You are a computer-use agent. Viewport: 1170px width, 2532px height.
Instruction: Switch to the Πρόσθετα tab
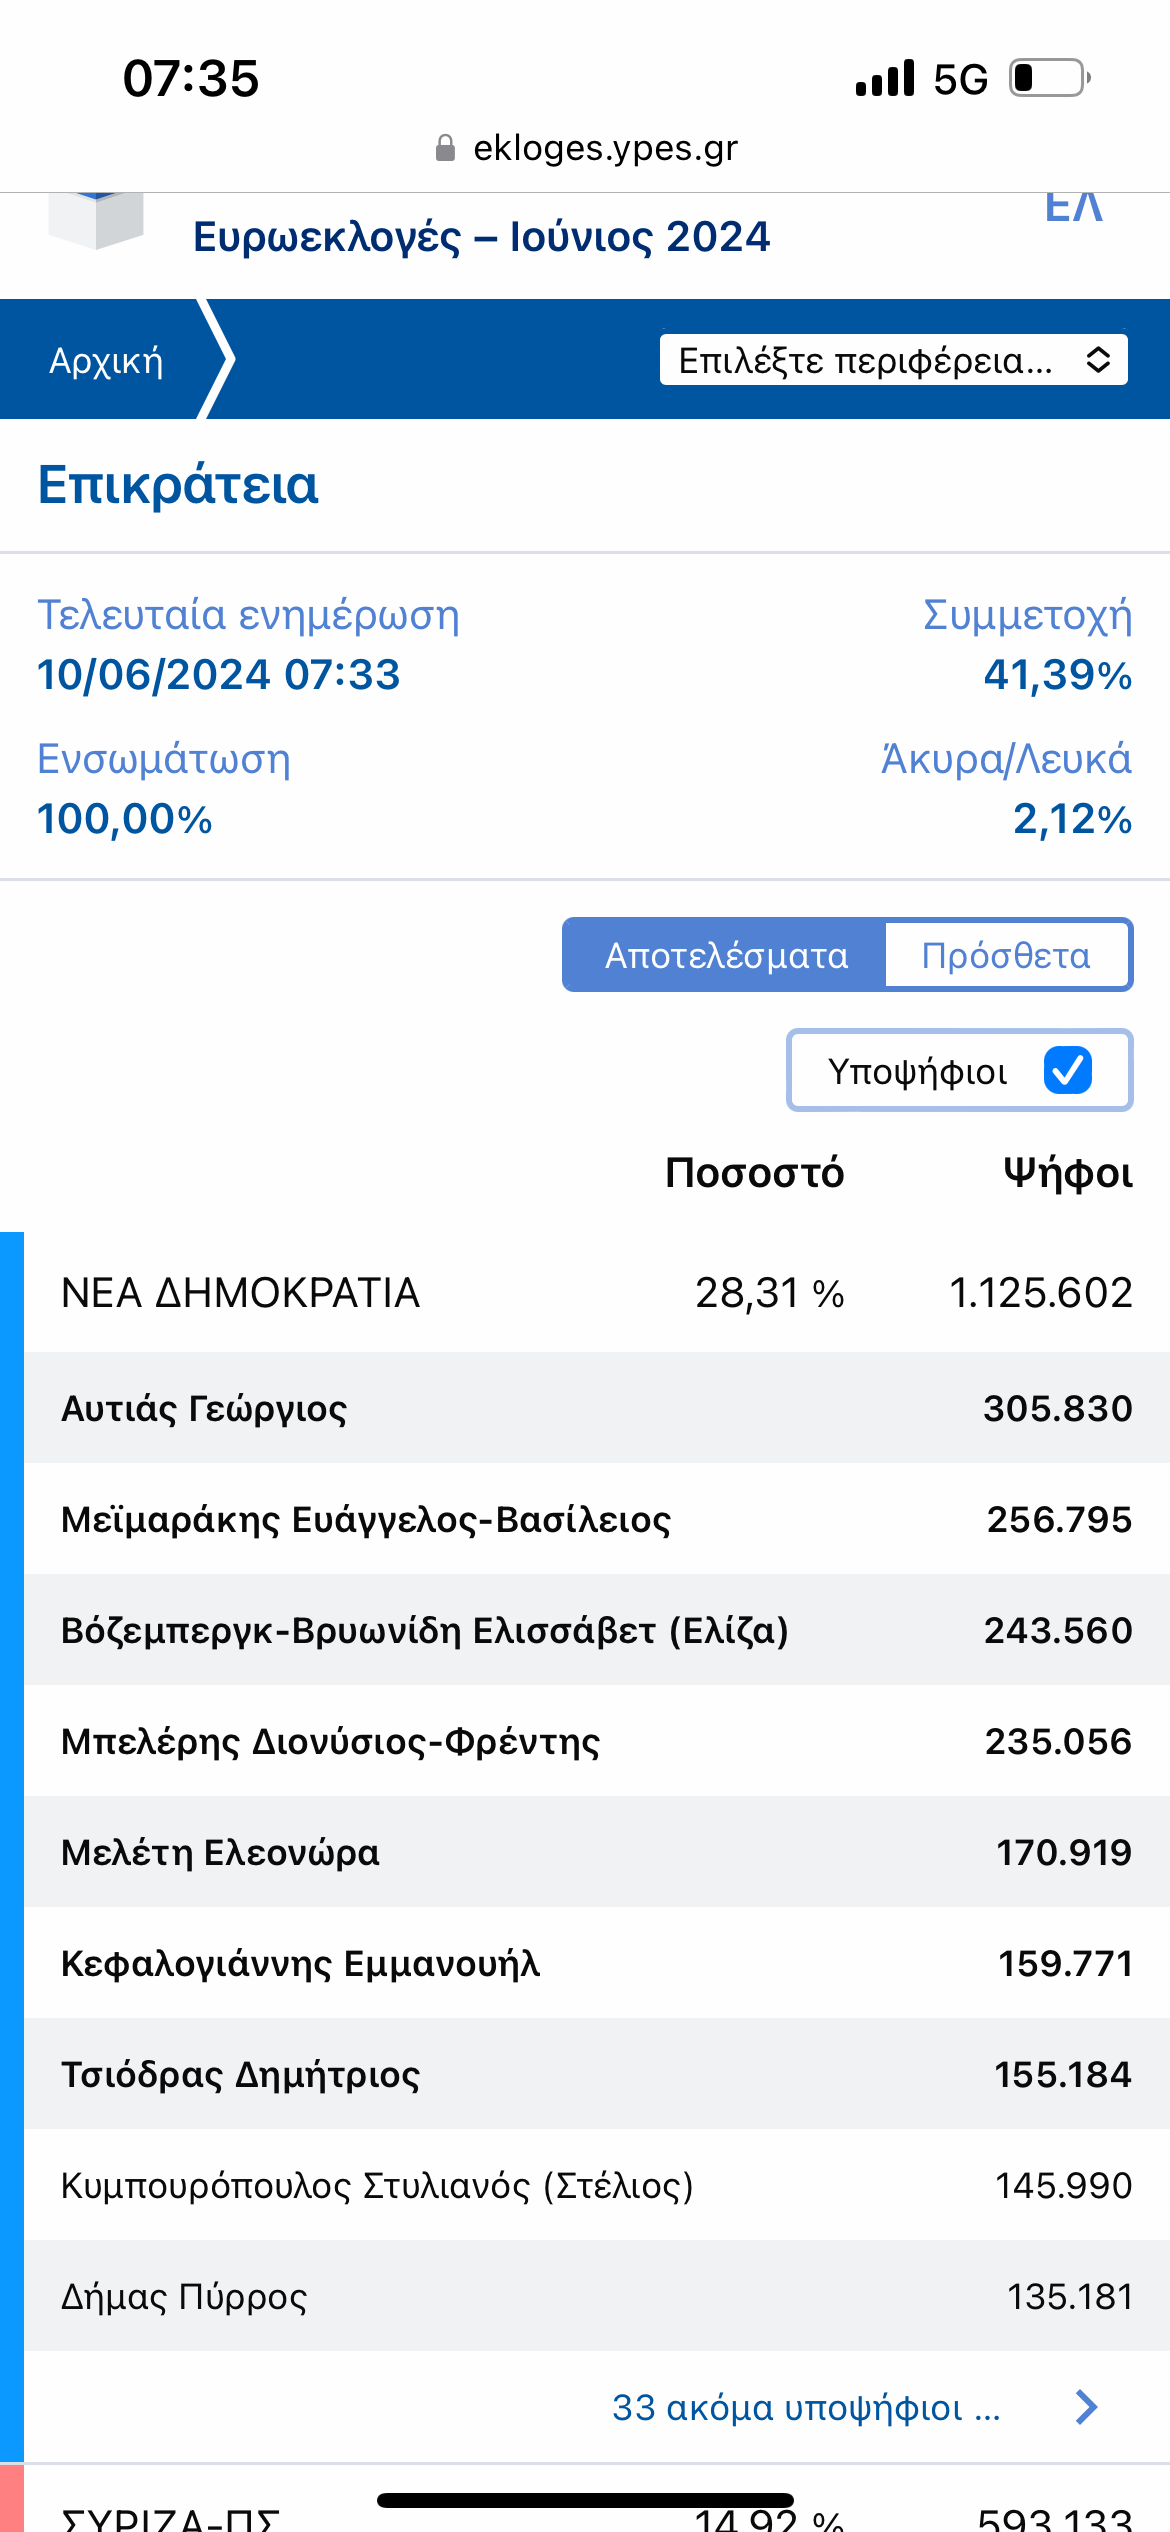1006,956
